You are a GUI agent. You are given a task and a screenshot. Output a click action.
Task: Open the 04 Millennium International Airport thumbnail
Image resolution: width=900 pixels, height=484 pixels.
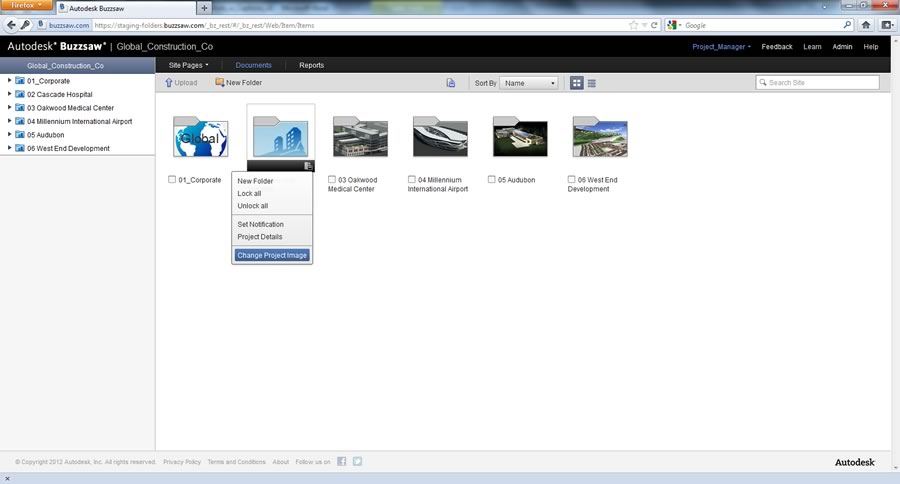(440, 137)
